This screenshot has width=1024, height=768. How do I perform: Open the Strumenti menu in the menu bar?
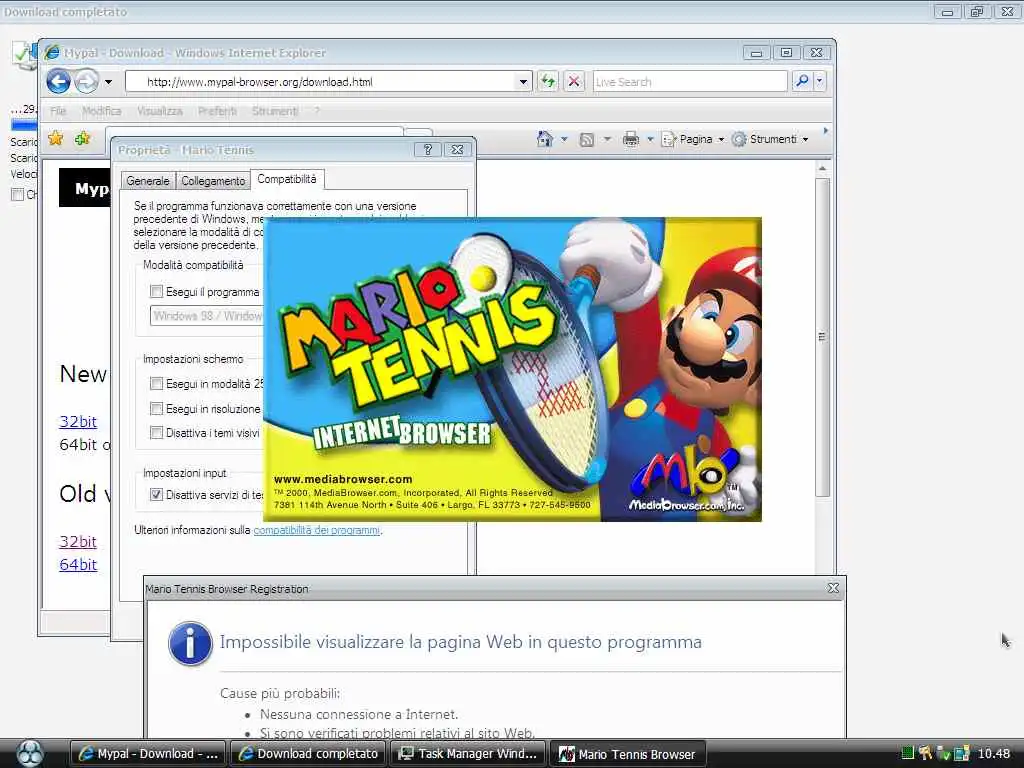click(x=275, y=111)
